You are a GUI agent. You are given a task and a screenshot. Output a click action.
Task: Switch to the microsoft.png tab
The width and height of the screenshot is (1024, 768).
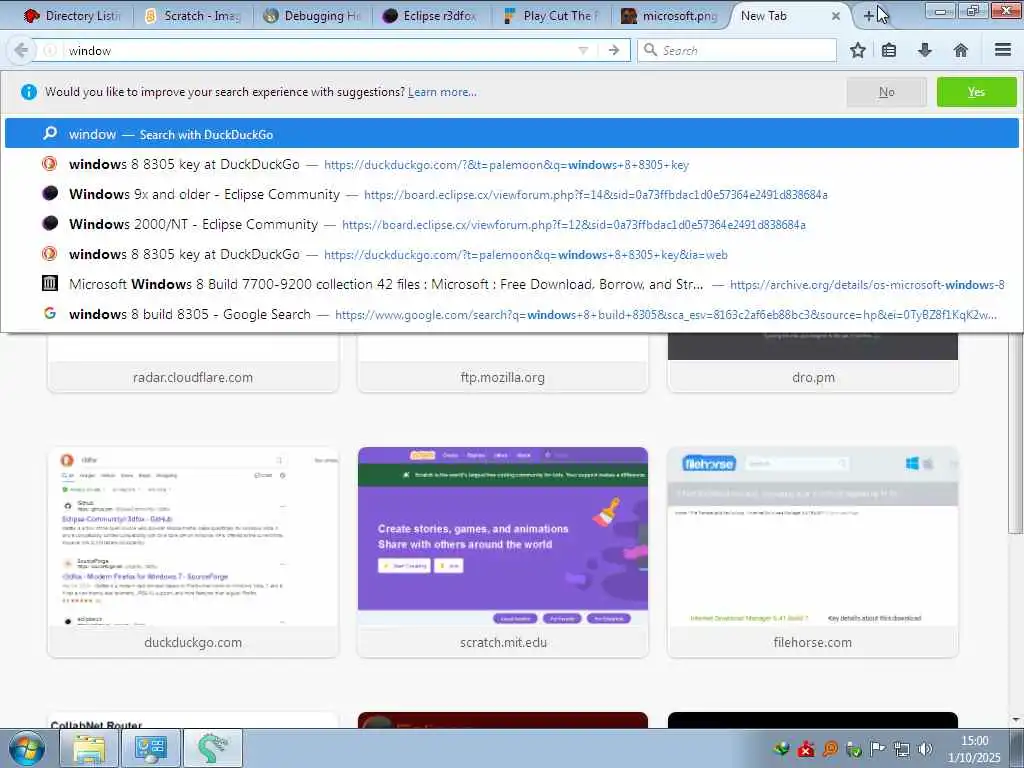coord(671,16)
